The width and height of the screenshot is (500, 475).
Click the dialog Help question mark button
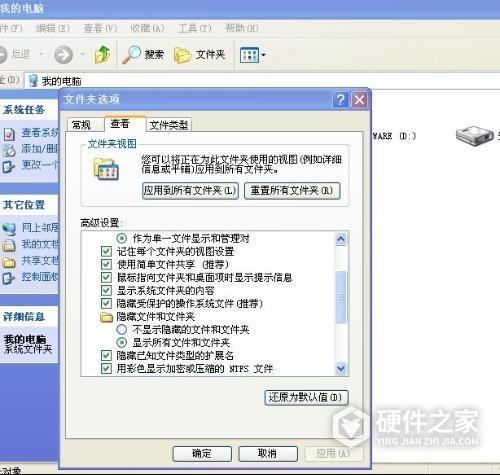click(340, 99)
